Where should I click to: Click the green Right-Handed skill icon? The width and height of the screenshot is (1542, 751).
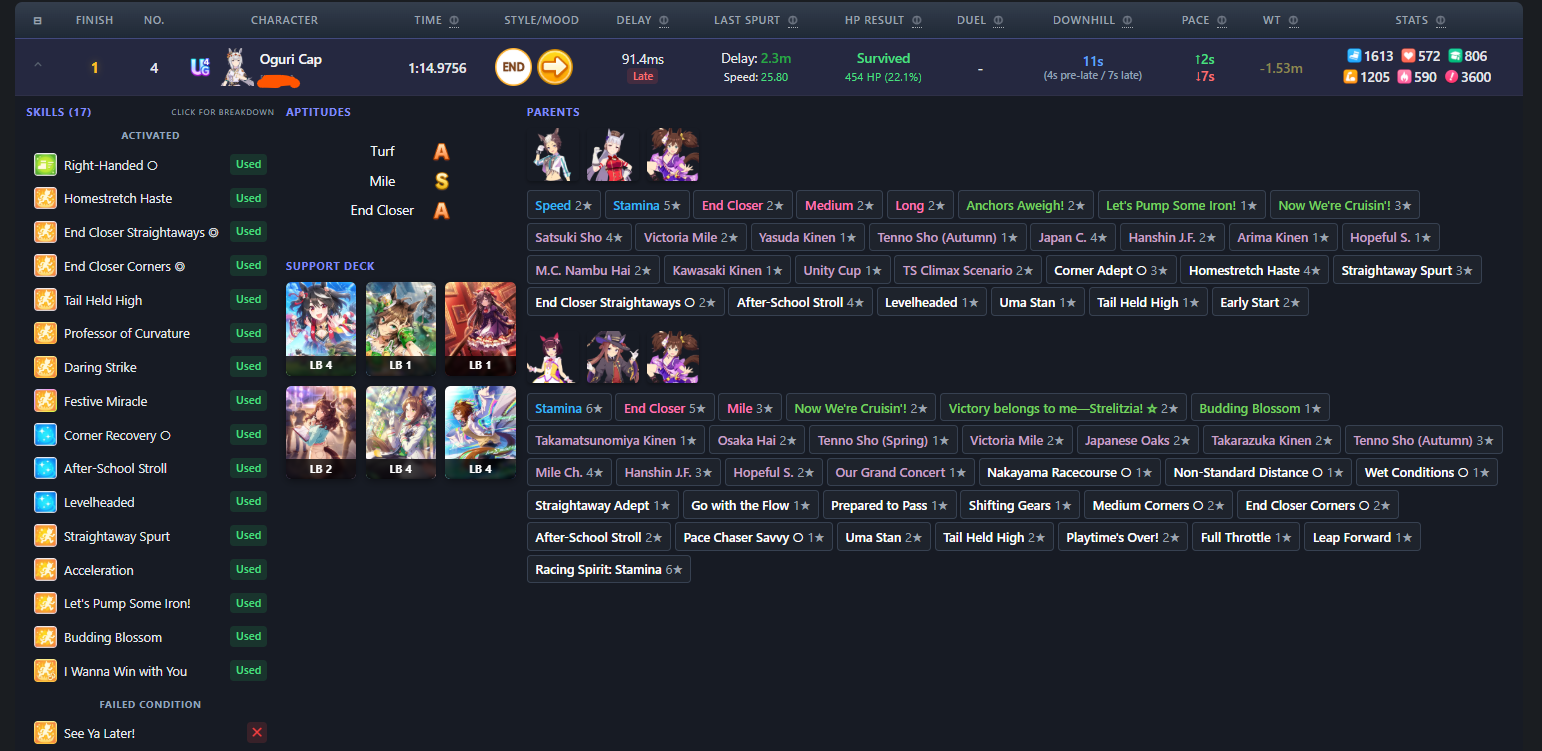[44, 165]
